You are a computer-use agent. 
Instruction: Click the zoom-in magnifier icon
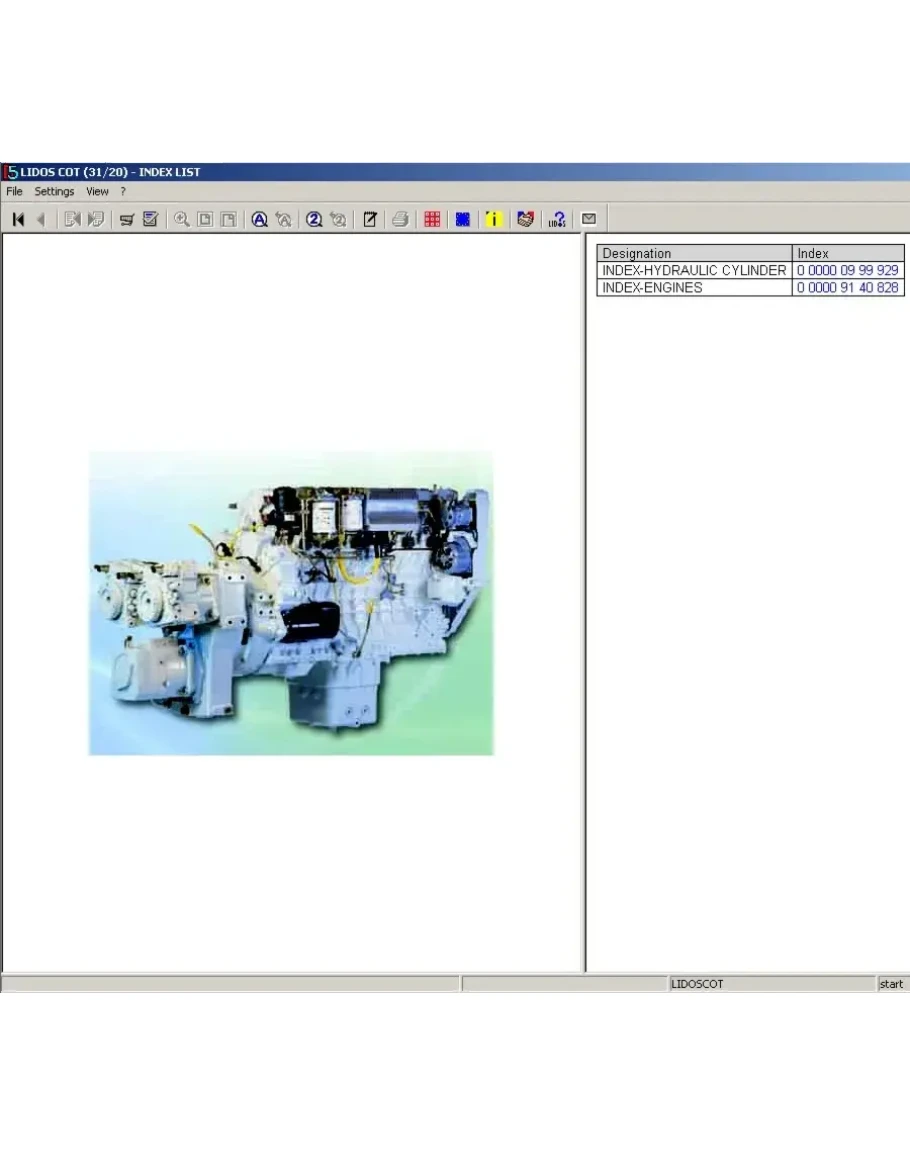tap(181, 220)
